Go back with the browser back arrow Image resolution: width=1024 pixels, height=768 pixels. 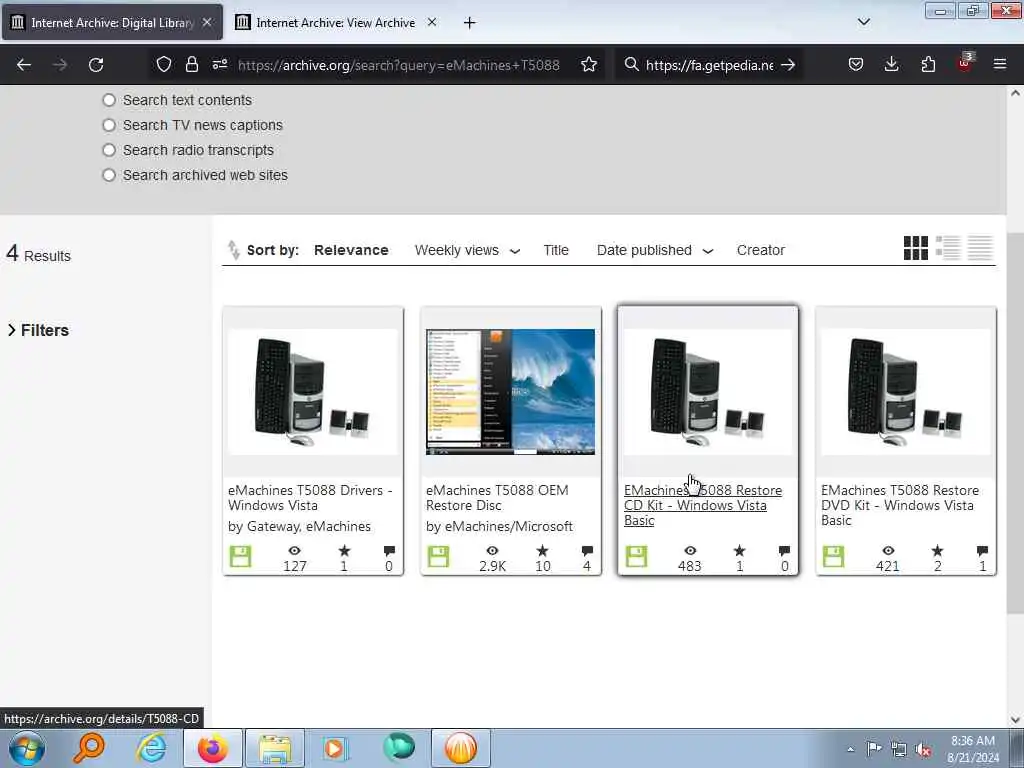[x=24, y=65]
